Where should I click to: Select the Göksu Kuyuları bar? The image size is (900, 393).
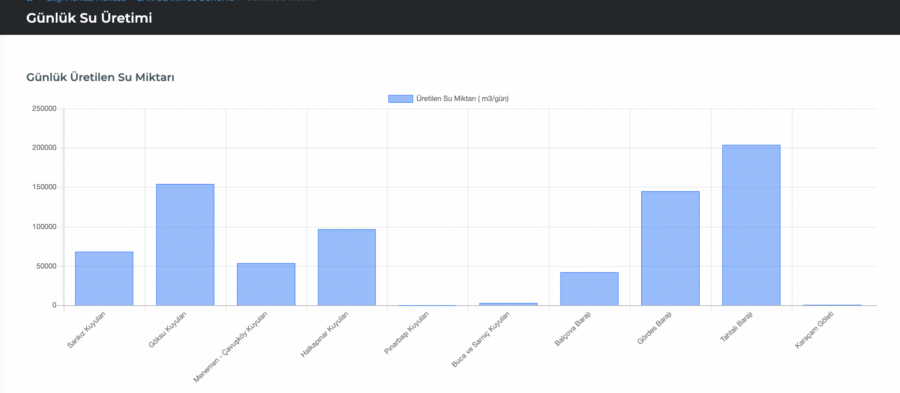185,245
